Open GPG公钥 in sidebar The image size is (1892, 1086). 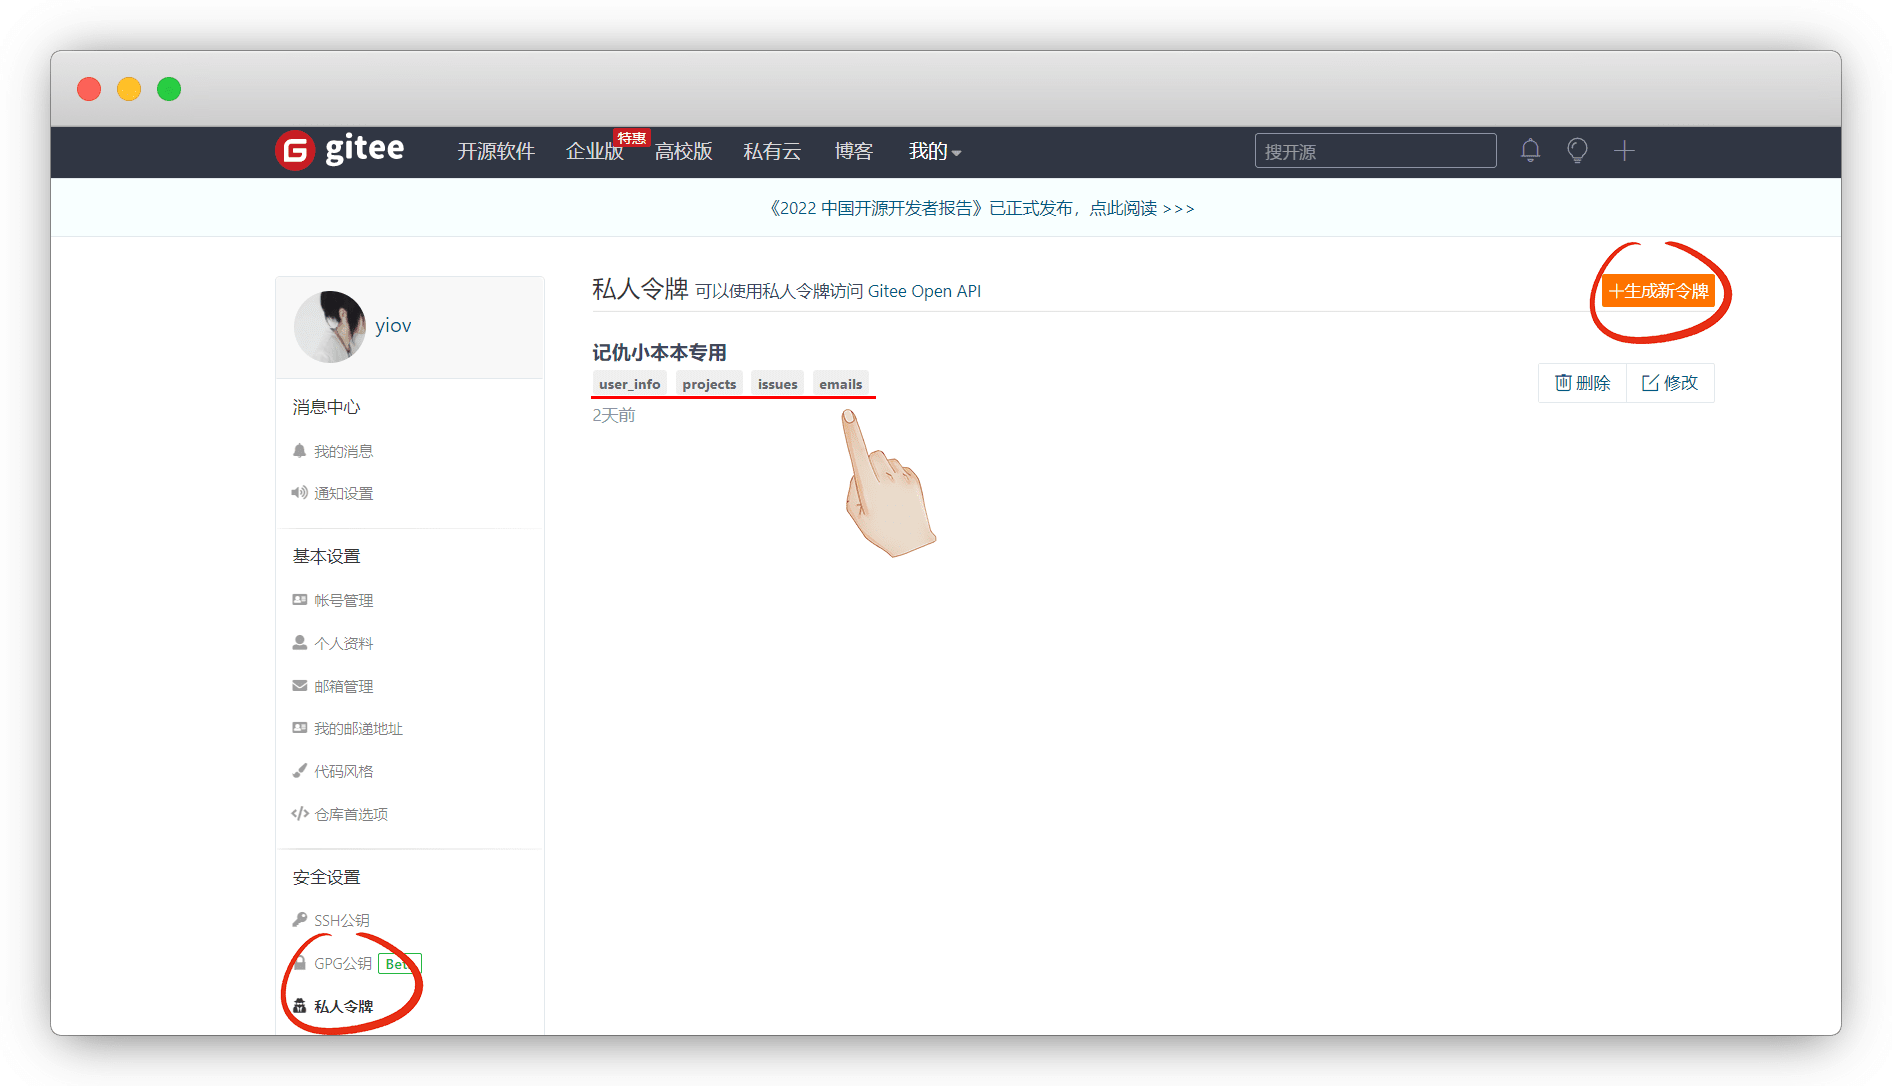coord(342,964)
